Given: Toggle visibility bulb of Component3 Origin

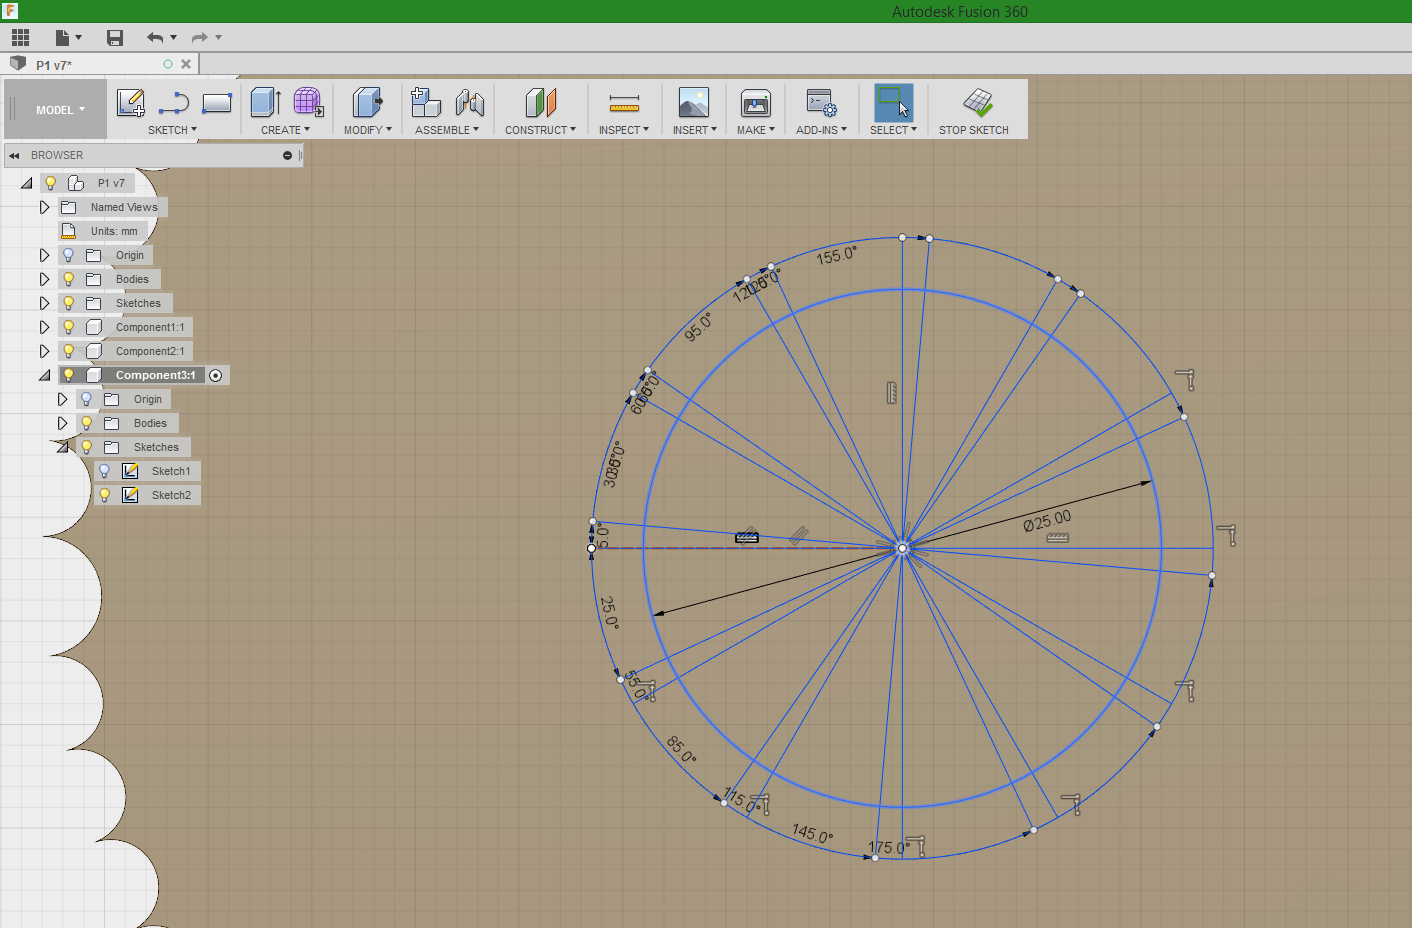Looking at the screenshot, I should 87,399.
